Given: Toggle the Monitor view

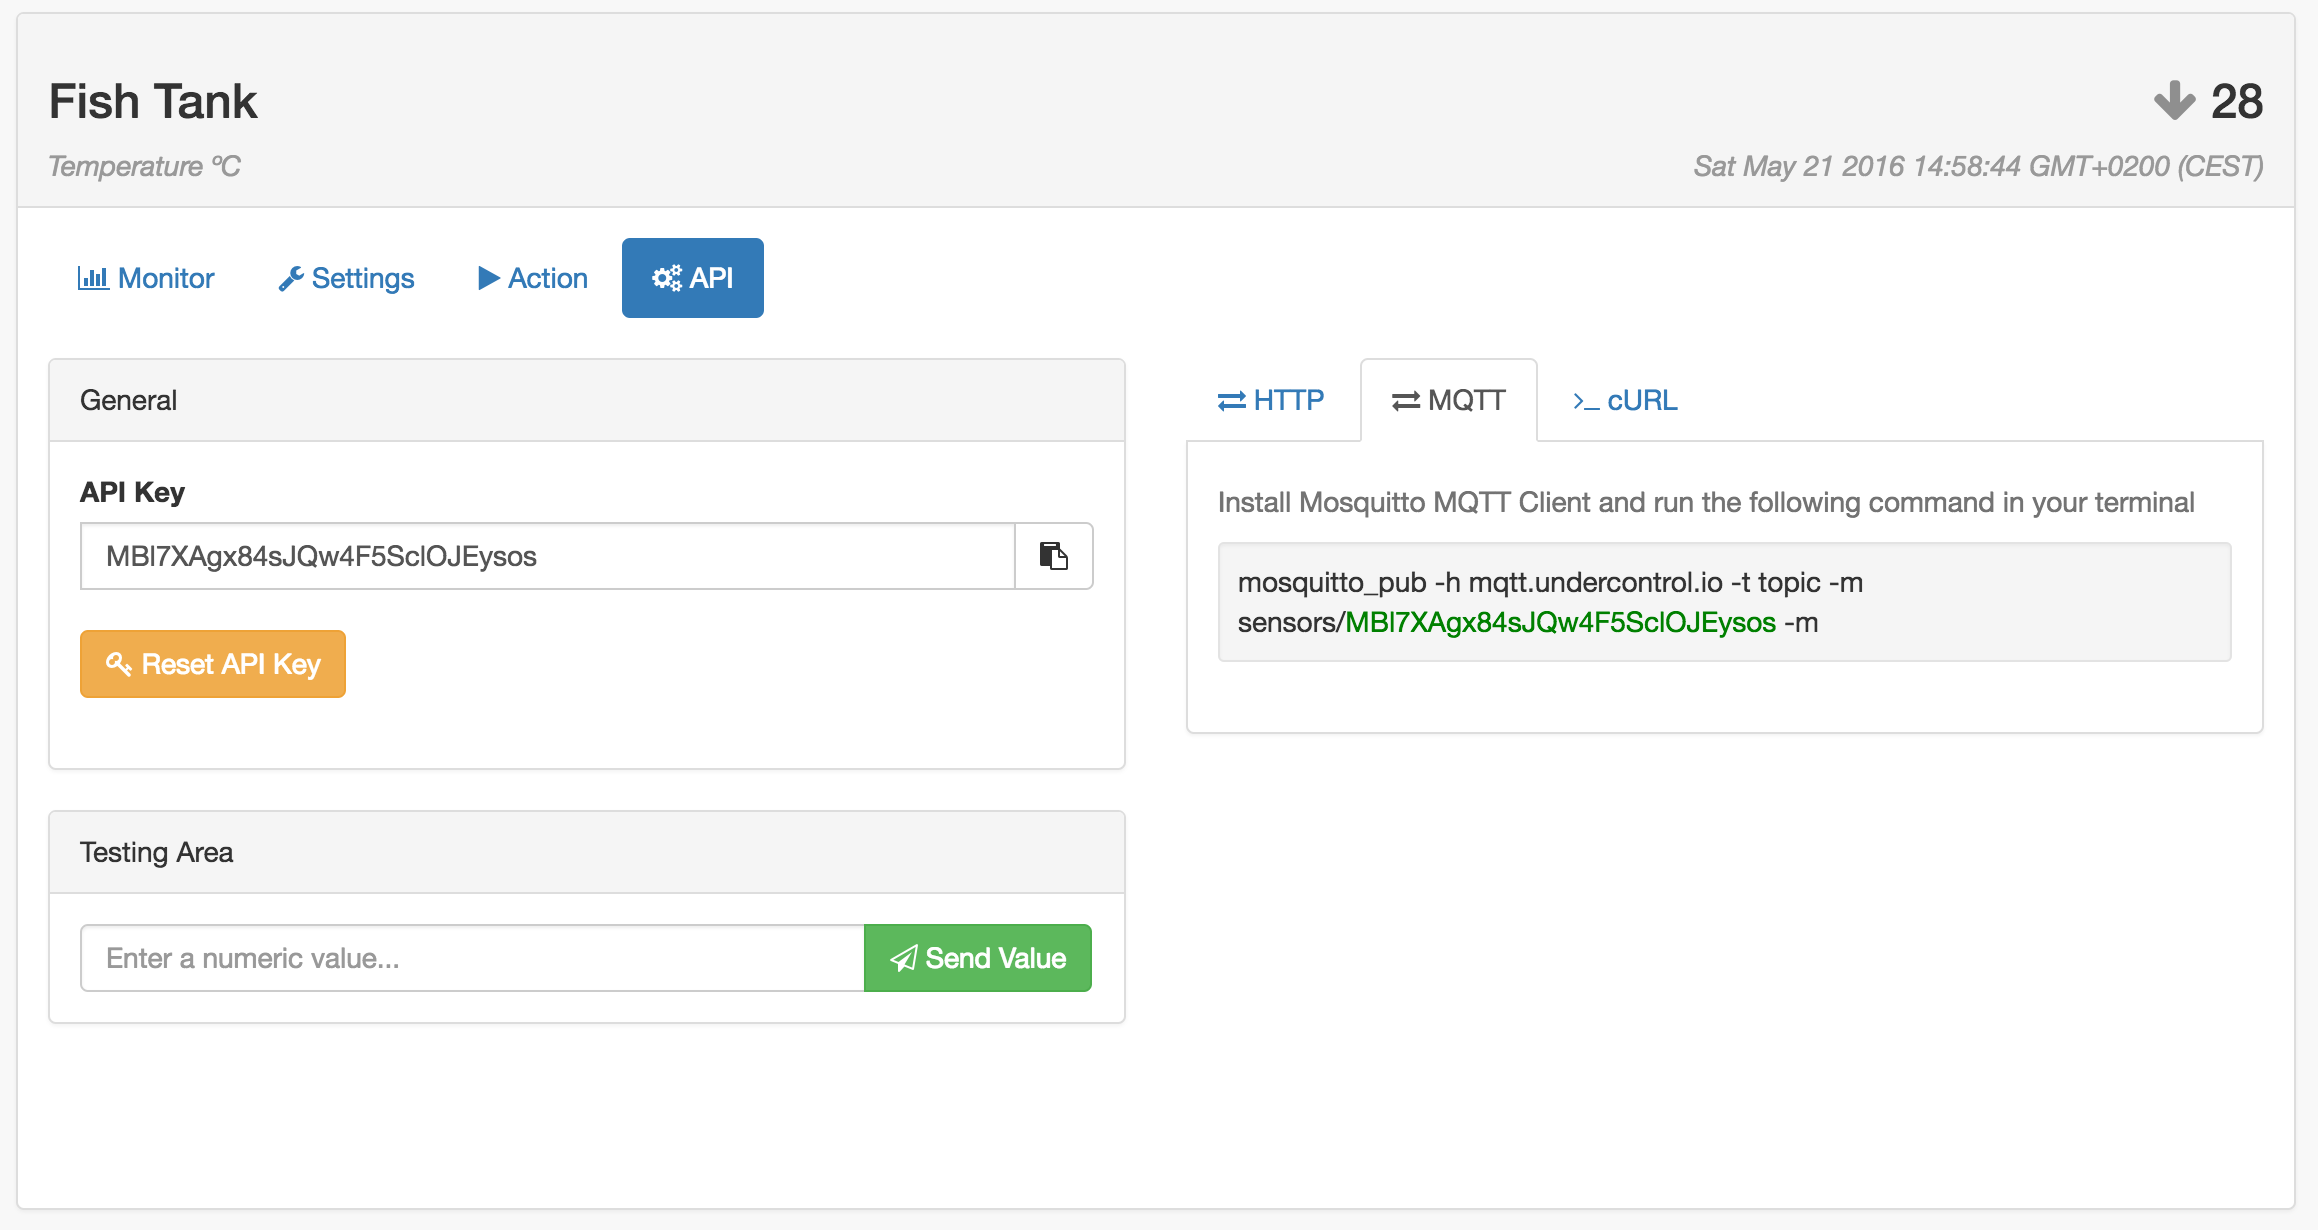Looking at the screenshot, I should click(x=149, y=278).
